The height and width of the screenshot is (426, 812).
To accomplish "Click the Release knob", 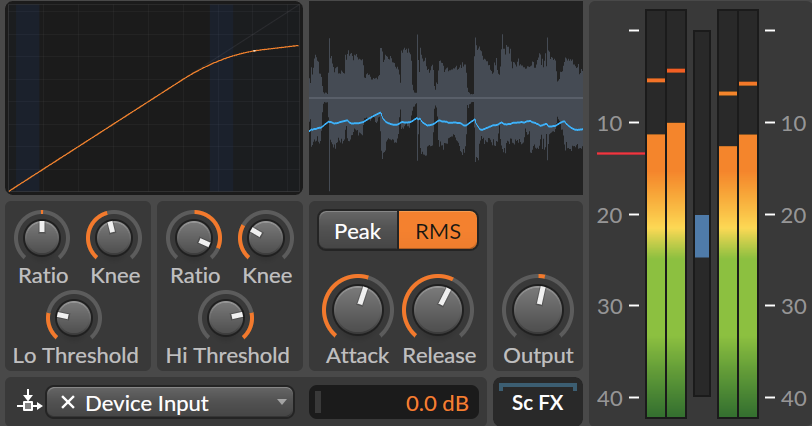I will 438,309.
